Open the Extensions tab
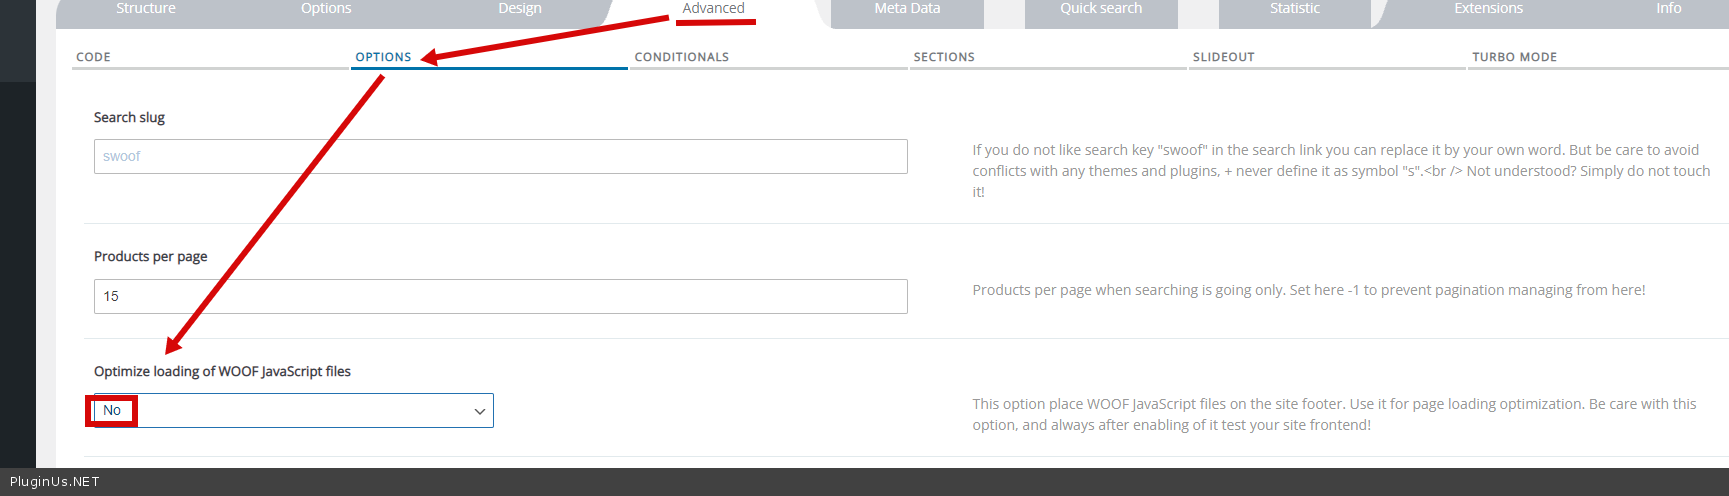 (1488, 9)
